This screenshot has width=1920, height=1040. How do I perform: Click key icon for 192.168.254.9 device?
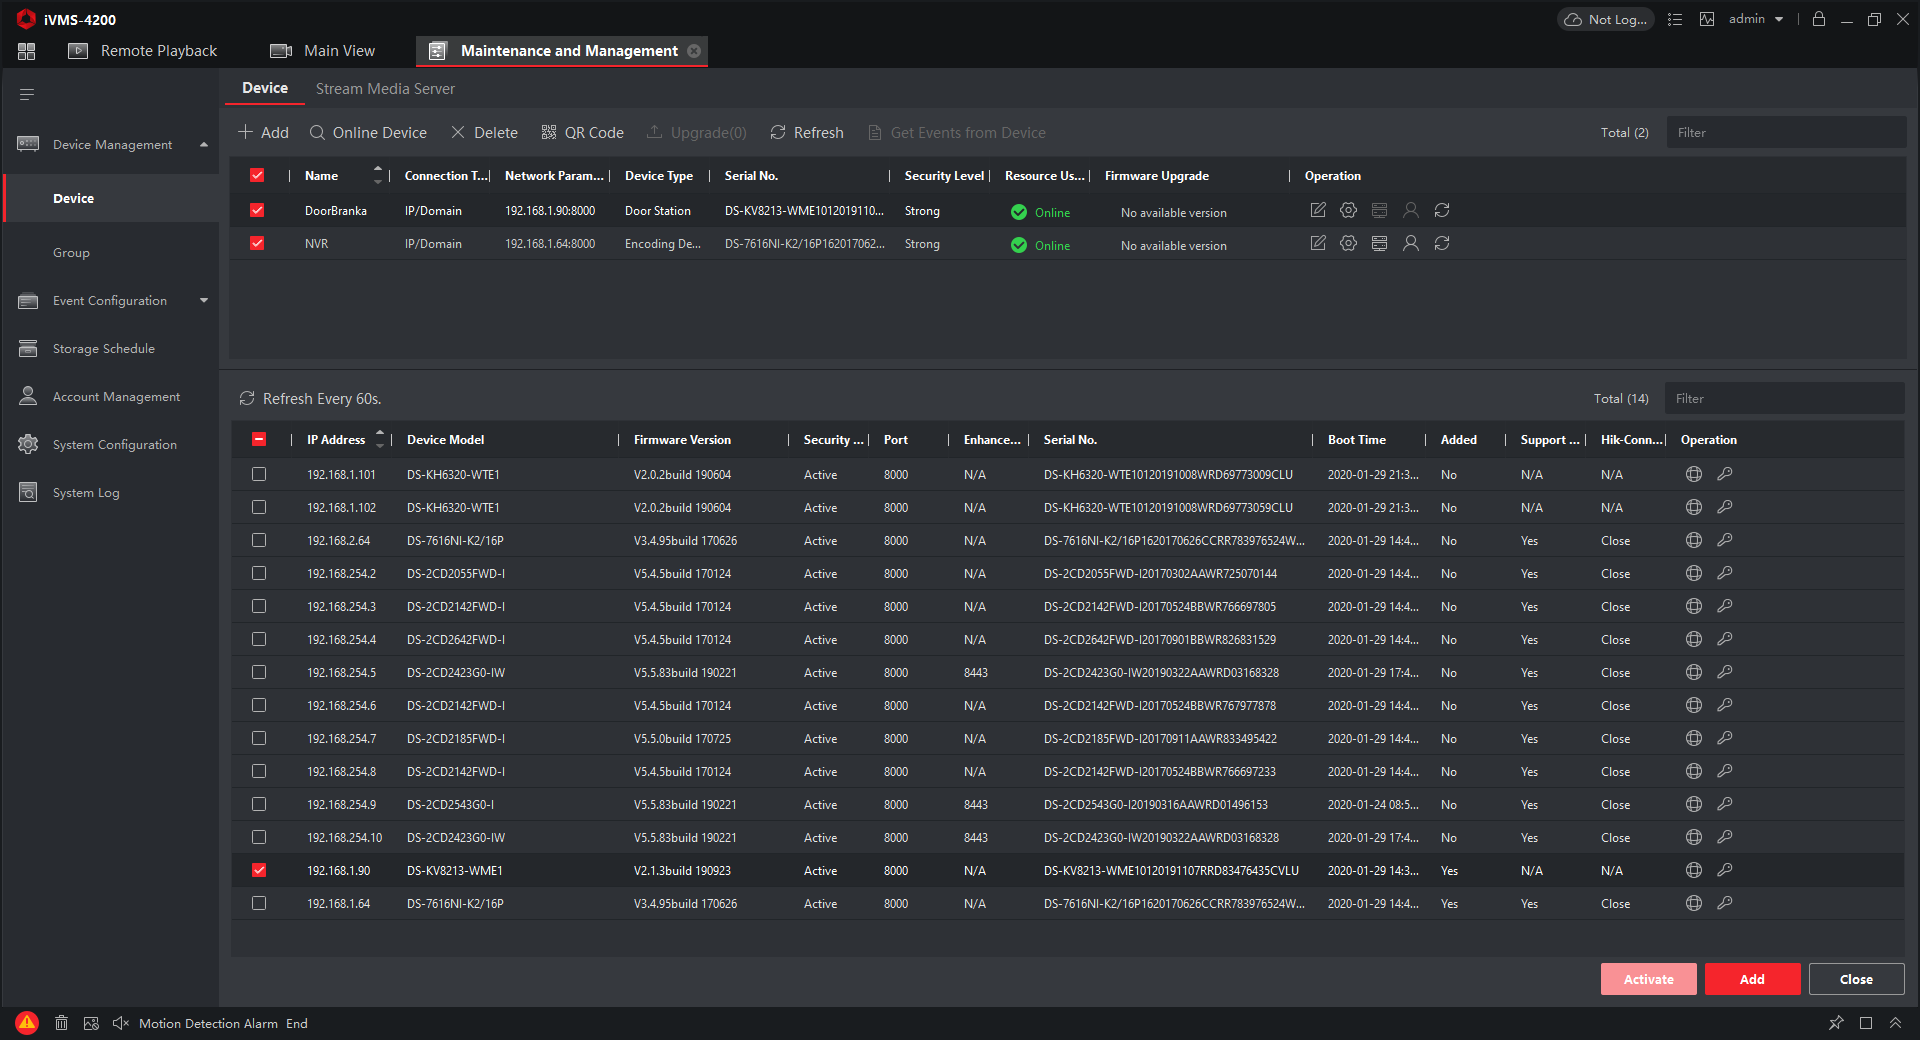pyautogui.click(x=1724, y=805)
